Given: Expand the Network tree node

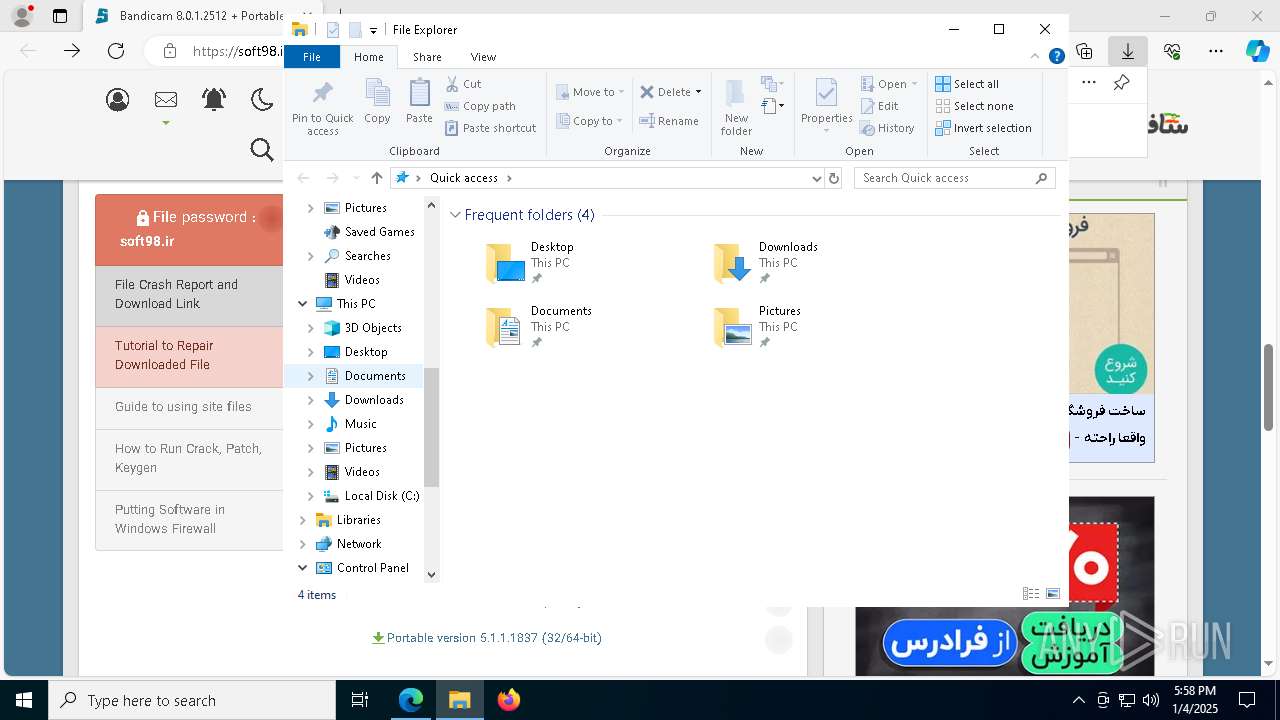Looking at the screenshot, I should (302, 544).
